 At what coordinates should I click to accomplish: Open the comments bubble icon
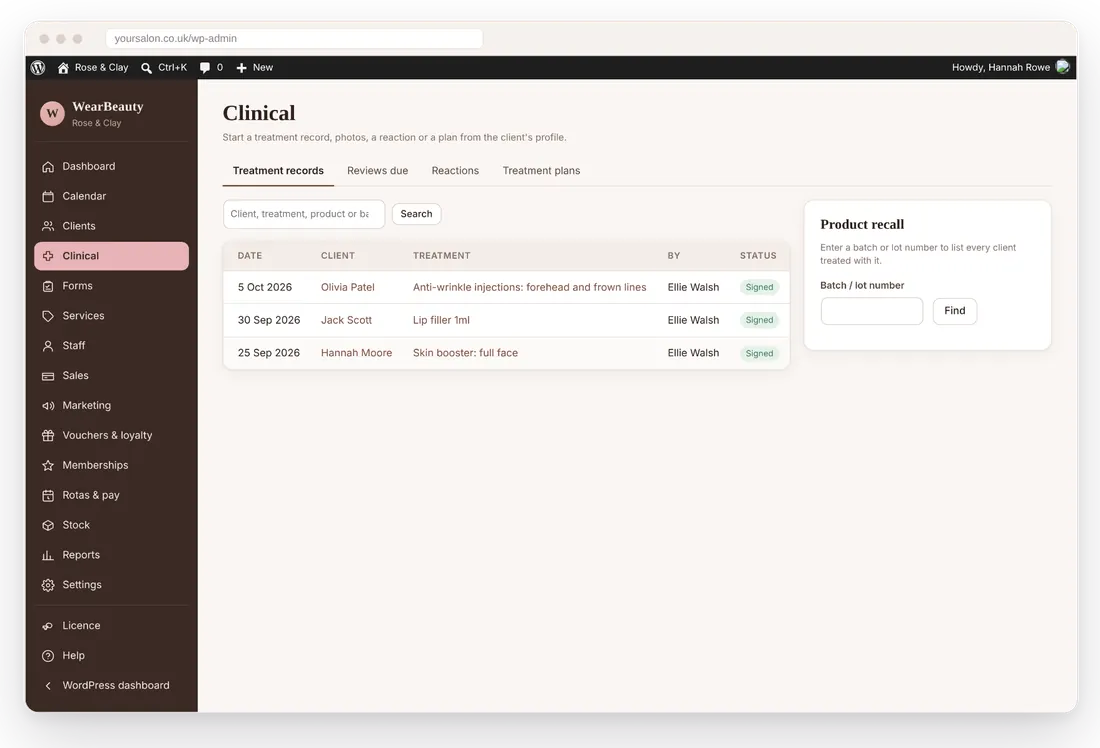pyautogui.click(x=205, y=68)
